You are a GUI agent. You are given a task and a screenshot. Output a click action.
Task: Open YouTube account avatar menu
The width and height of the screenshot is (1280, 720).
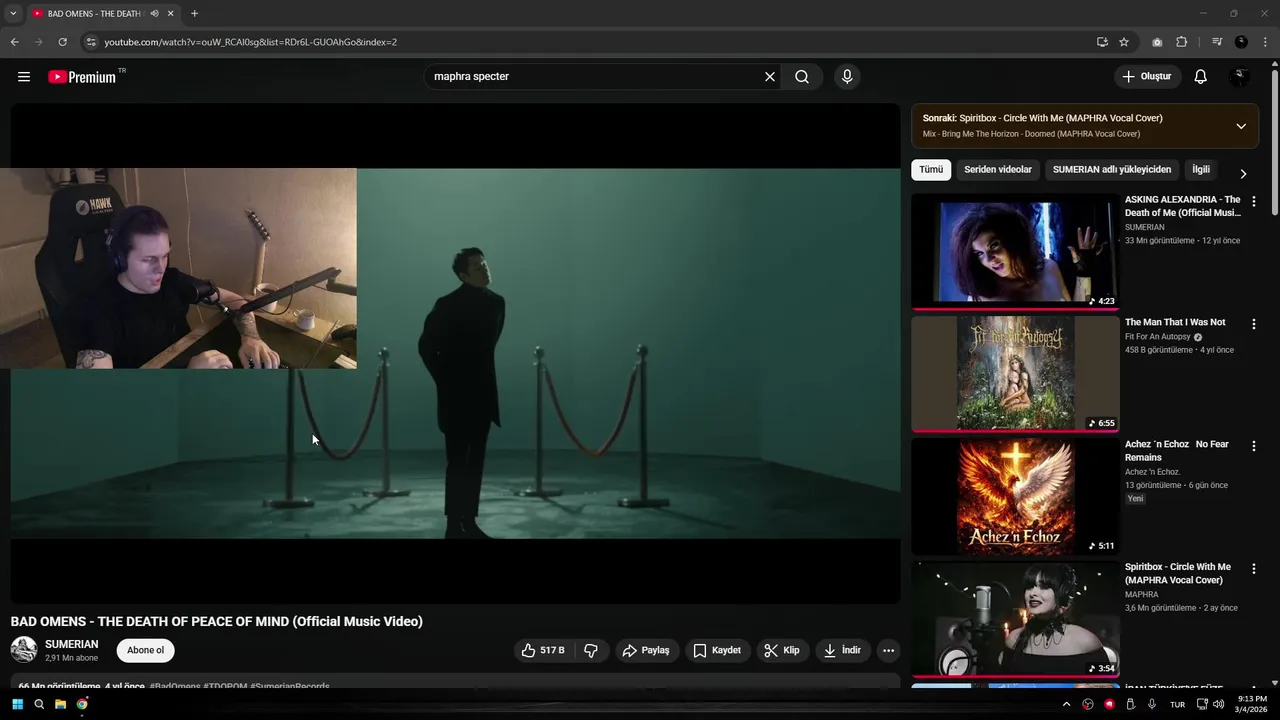click(x=1240, y=77)
